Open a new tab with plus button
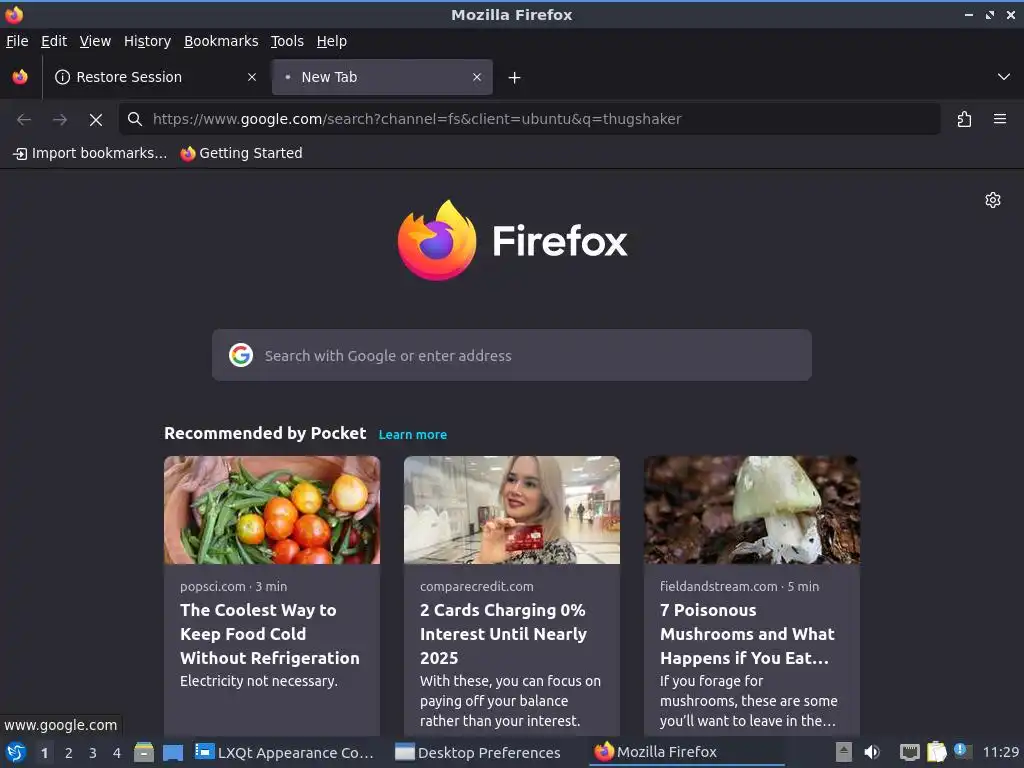The width and height of the screenshot is (1024, 768). 515,78
